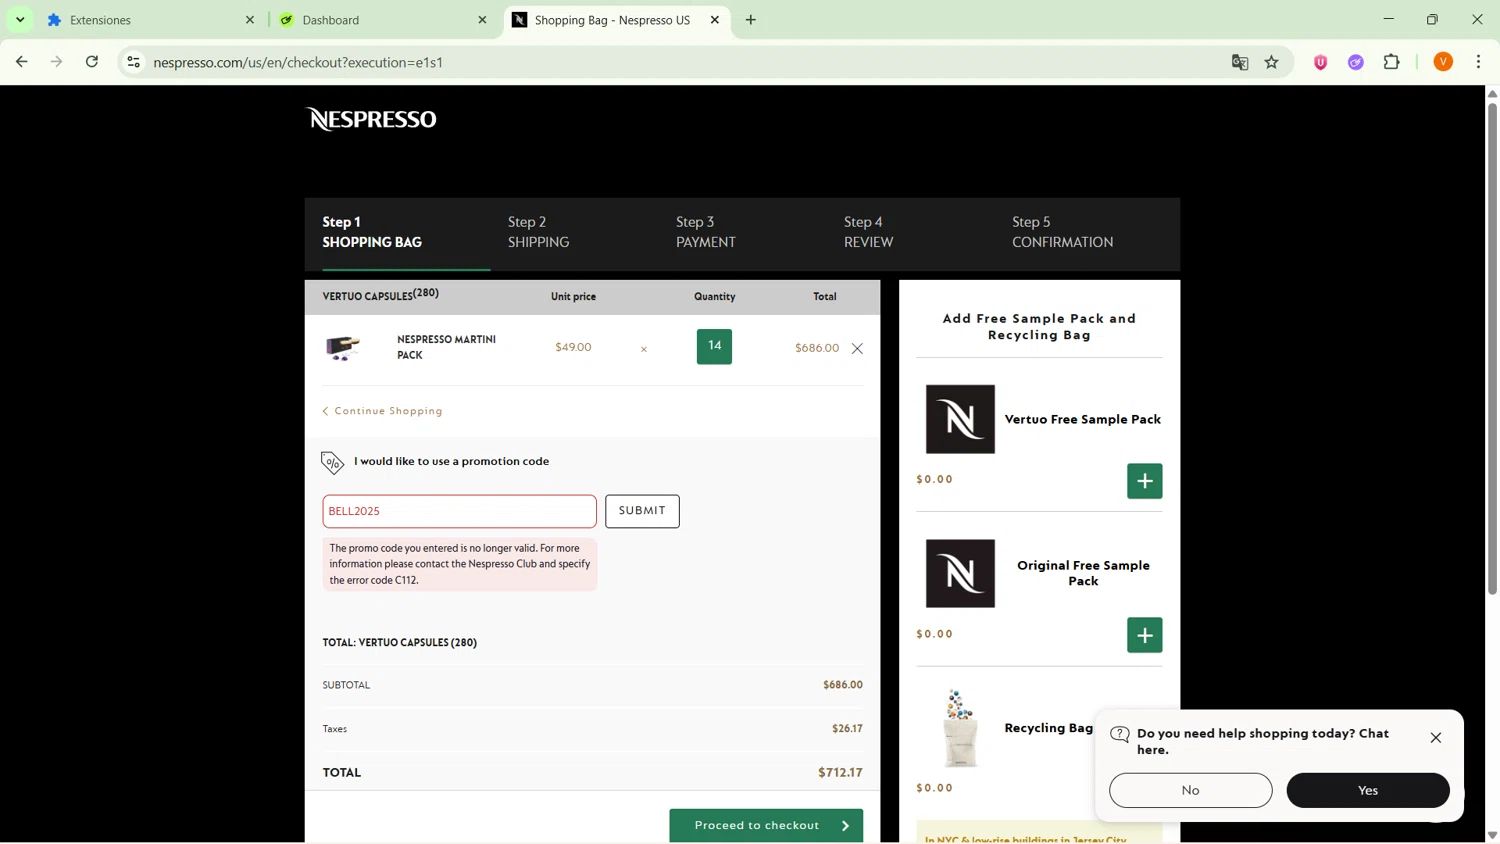Add Vertuo Free Sample Pack
Screen dimensions: 1500x844
pyautogui.click(x=1145, y=481)
